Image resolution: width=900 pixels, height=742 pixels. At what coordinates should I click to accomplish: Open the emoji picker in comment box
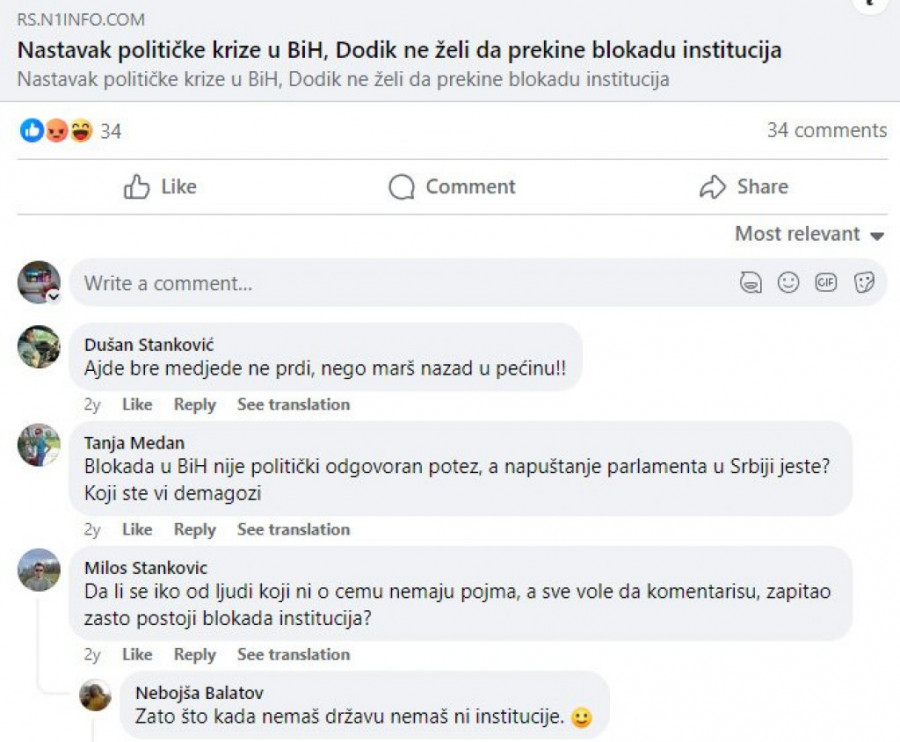pos(789,283)
